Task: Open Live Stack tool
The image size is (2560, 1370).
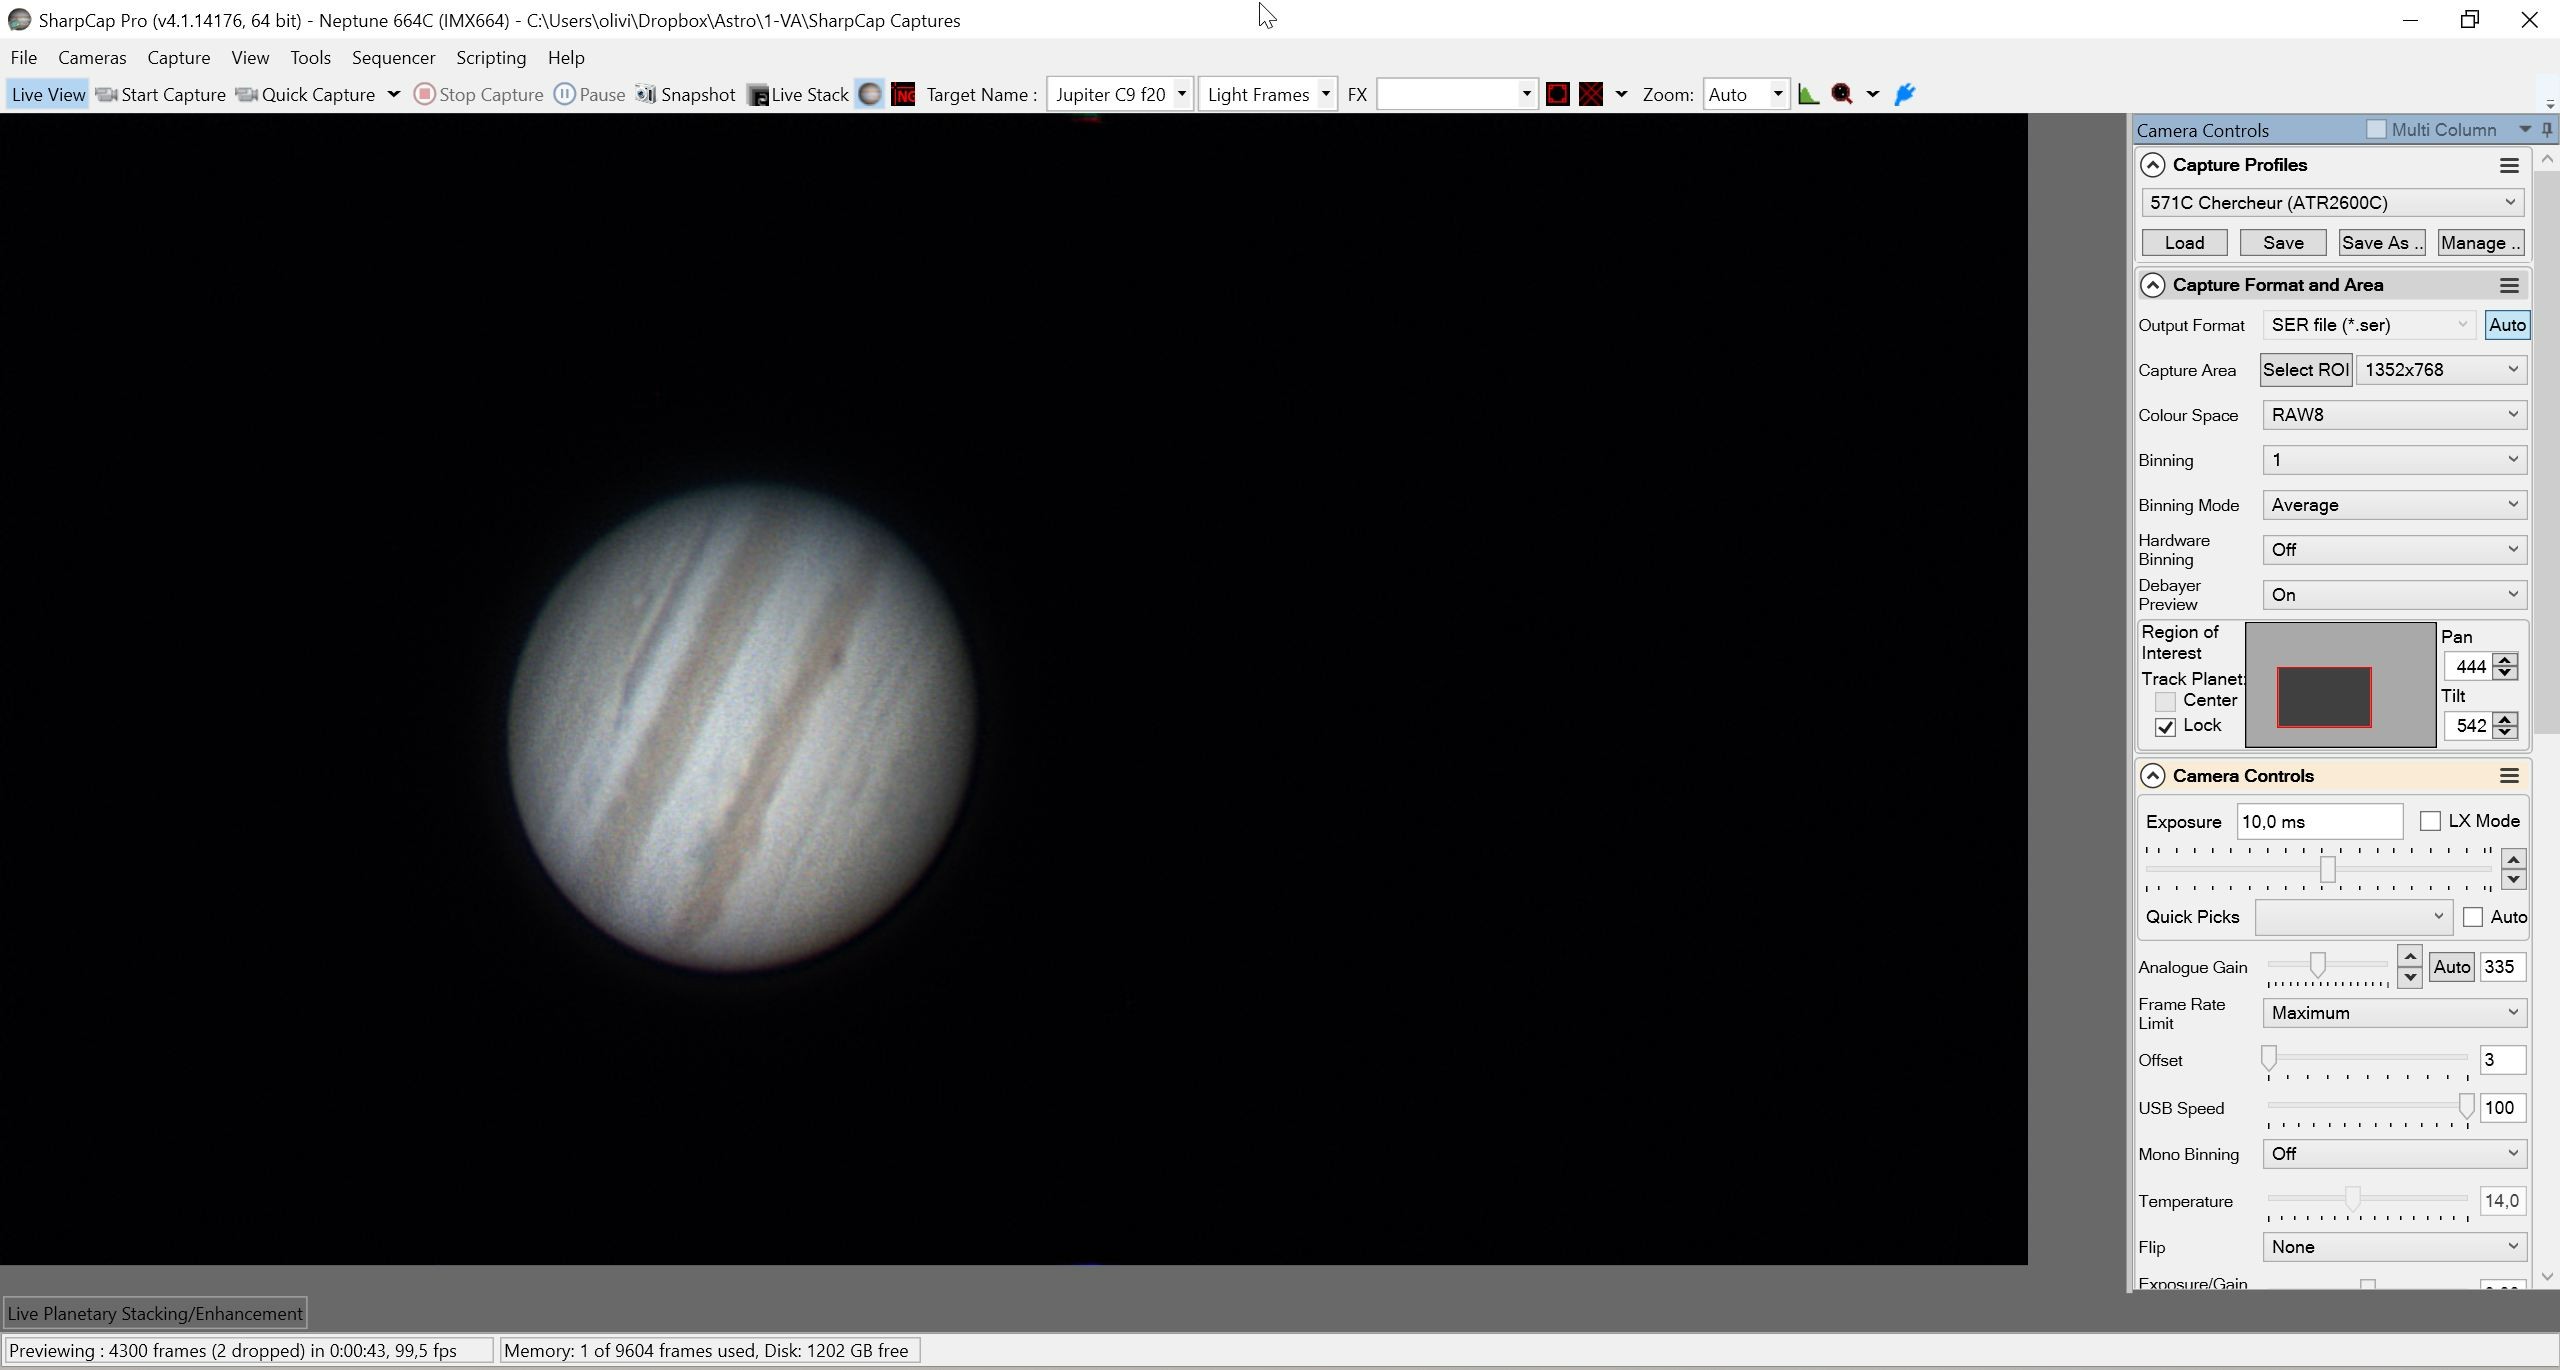Action: (798, 94)
